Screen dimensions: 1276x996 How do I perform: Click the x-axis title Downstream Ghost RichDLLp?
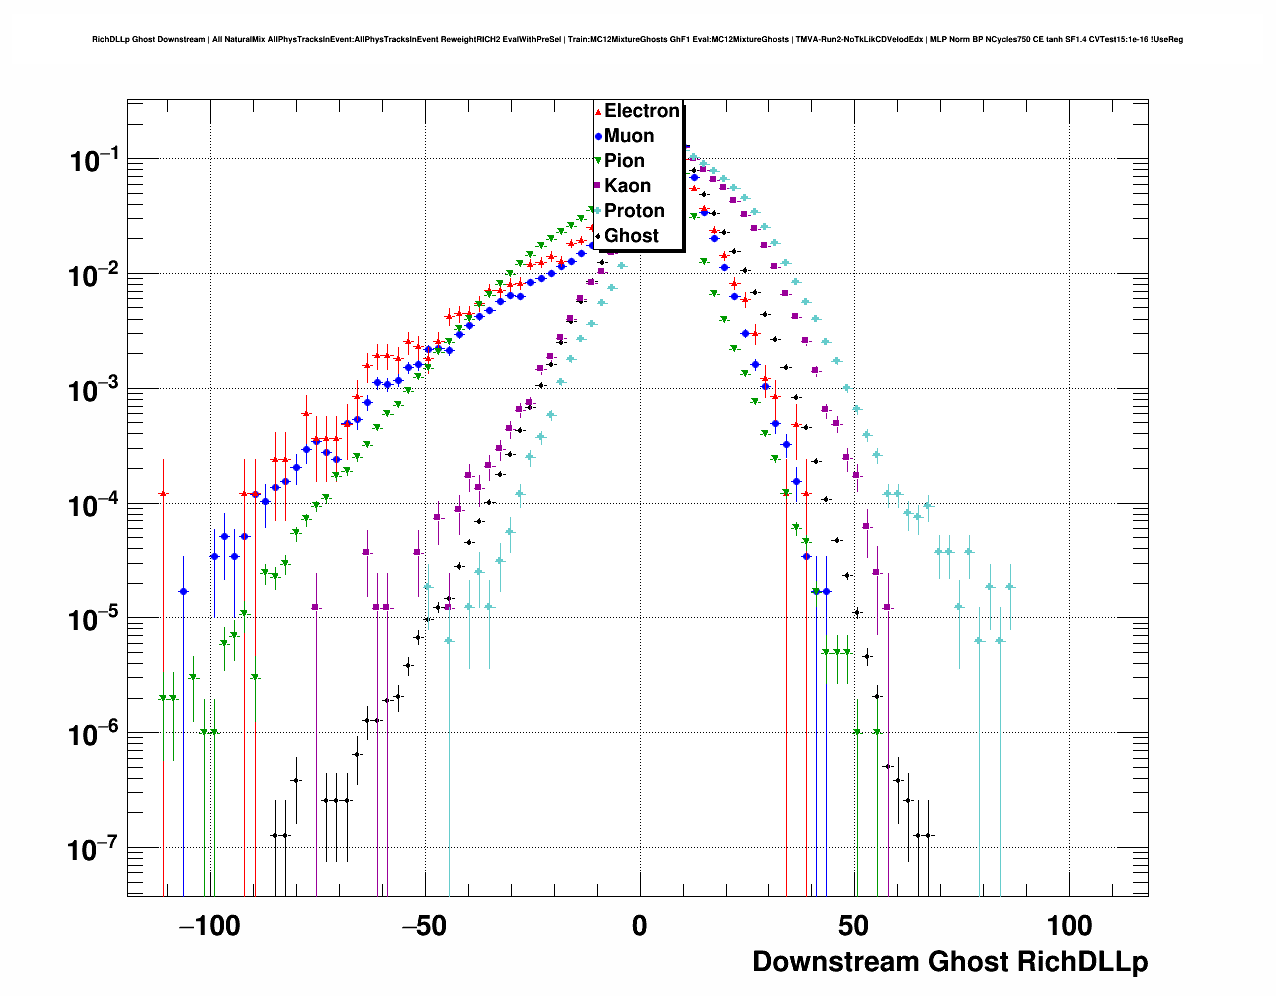coord(949,962)
